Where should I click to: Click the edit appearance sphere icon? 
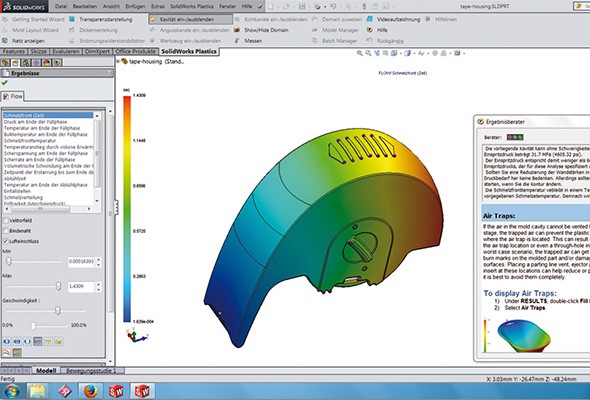[x=435, y=53]
